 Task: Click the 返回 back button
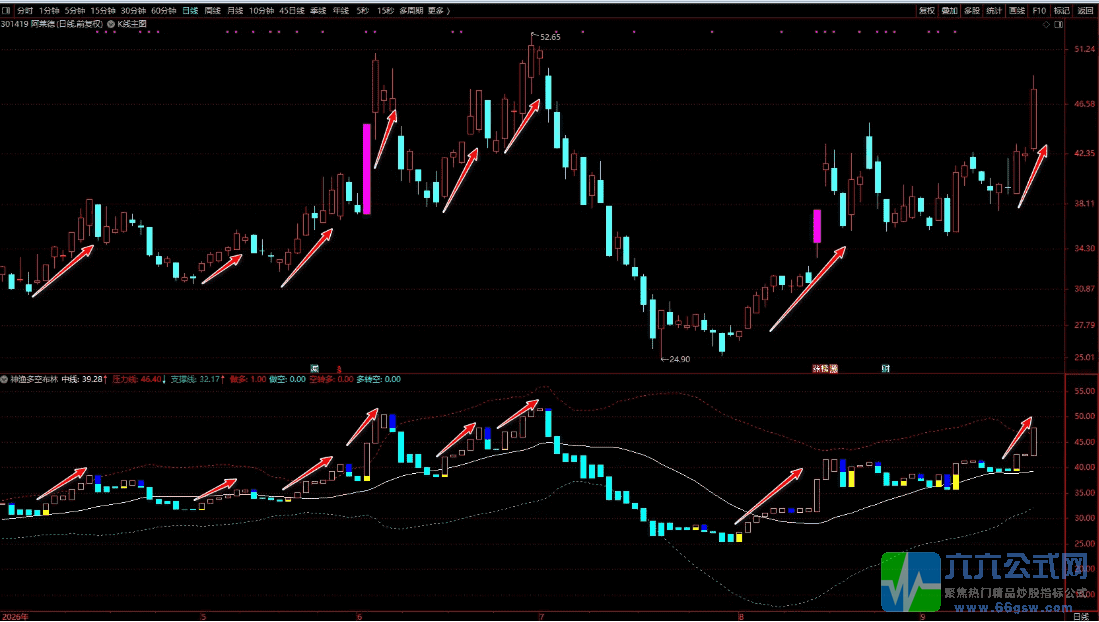[1084, 11]
